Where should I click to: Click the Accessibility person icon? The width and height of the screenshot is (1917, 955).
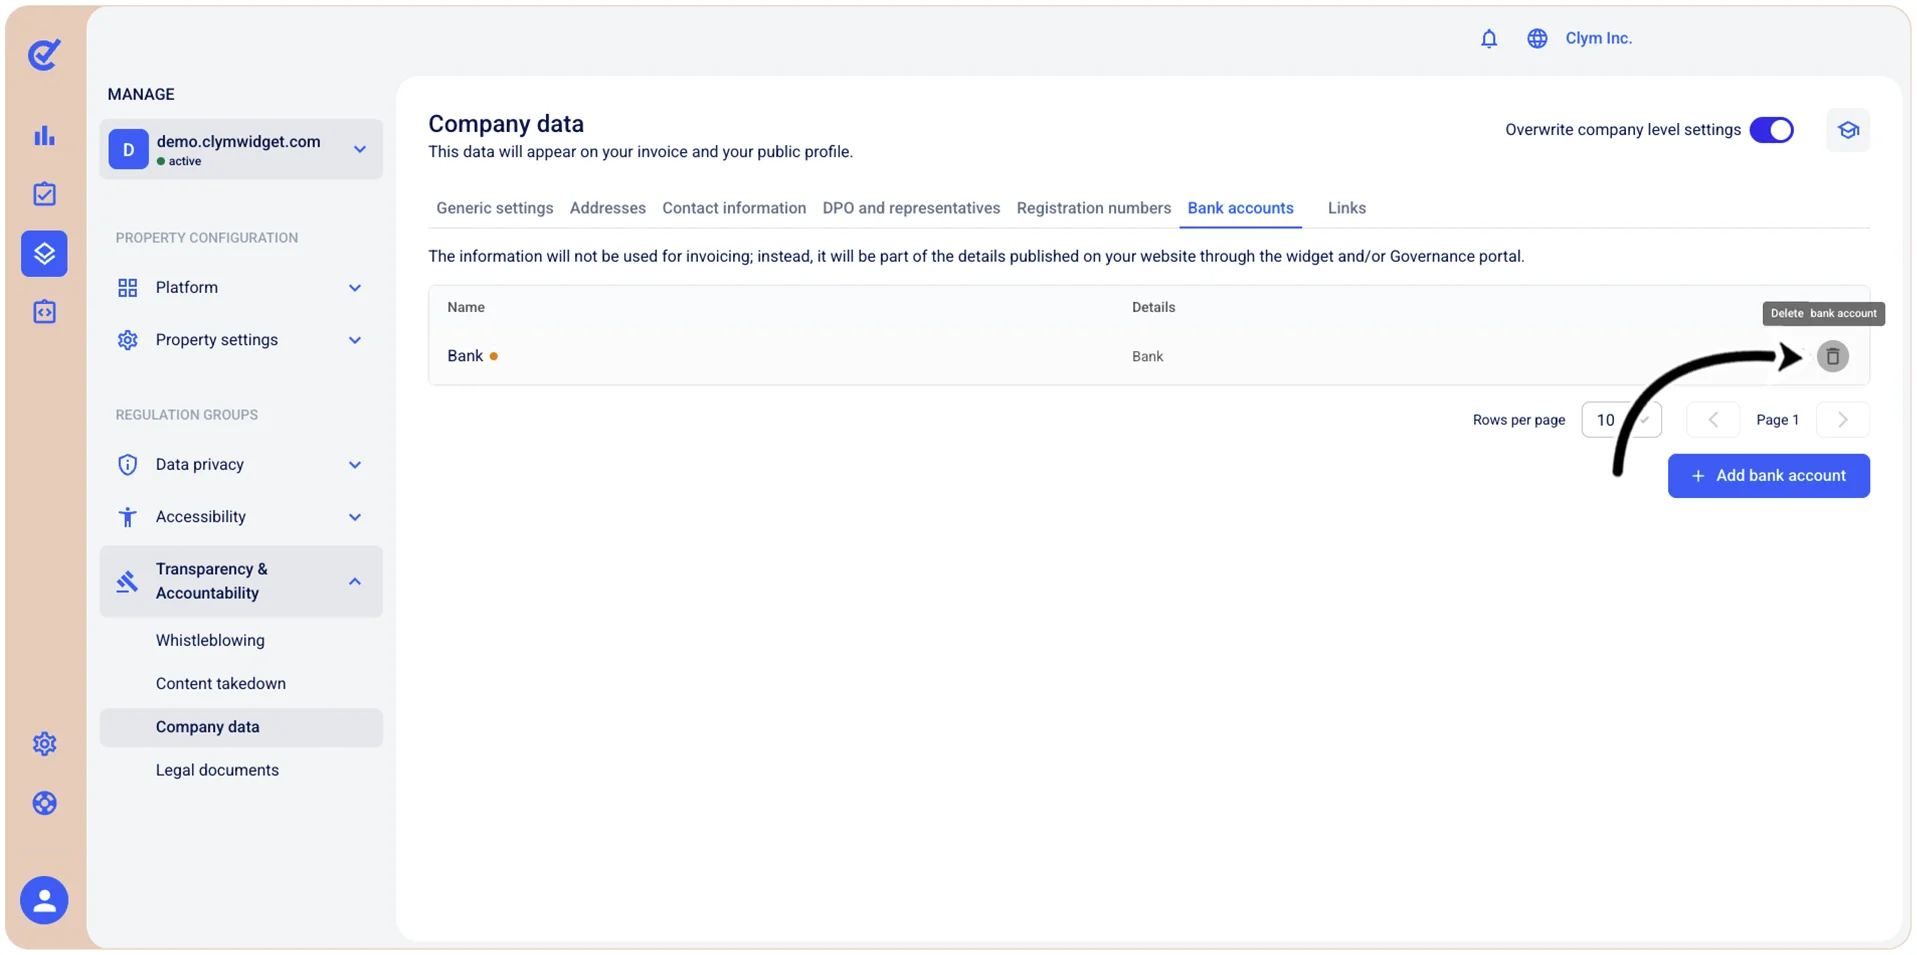point(127,517)
